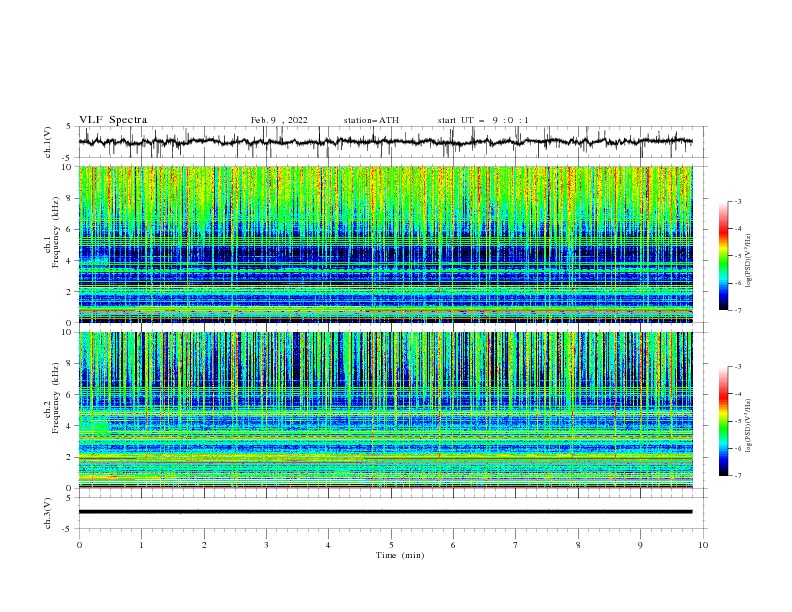Click the 'ch.3(V)' axis label
Viewport: 792px width, 612px height.
48,513
